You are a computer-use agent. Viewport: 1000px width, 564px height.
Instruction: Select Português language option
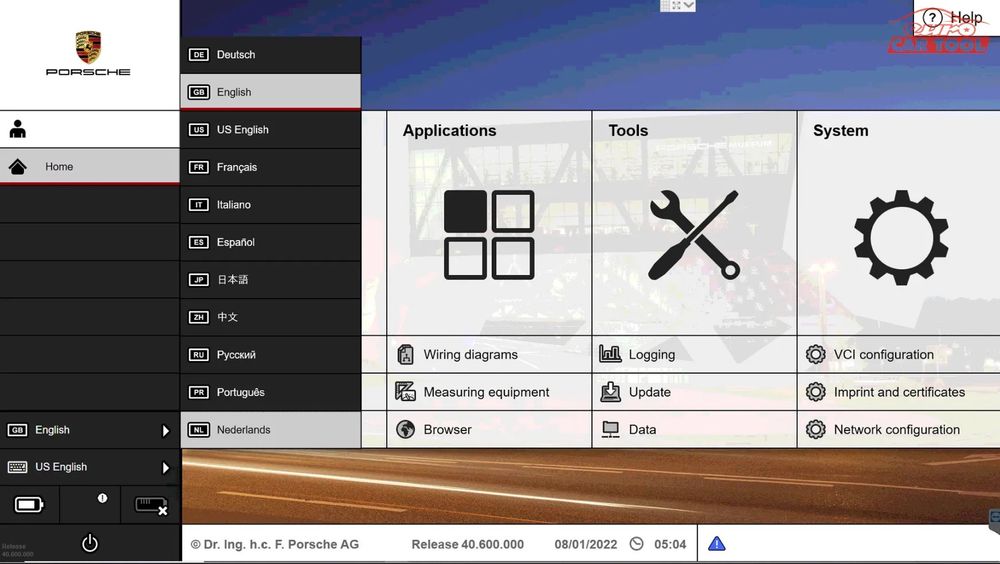[x=270, y=392]
